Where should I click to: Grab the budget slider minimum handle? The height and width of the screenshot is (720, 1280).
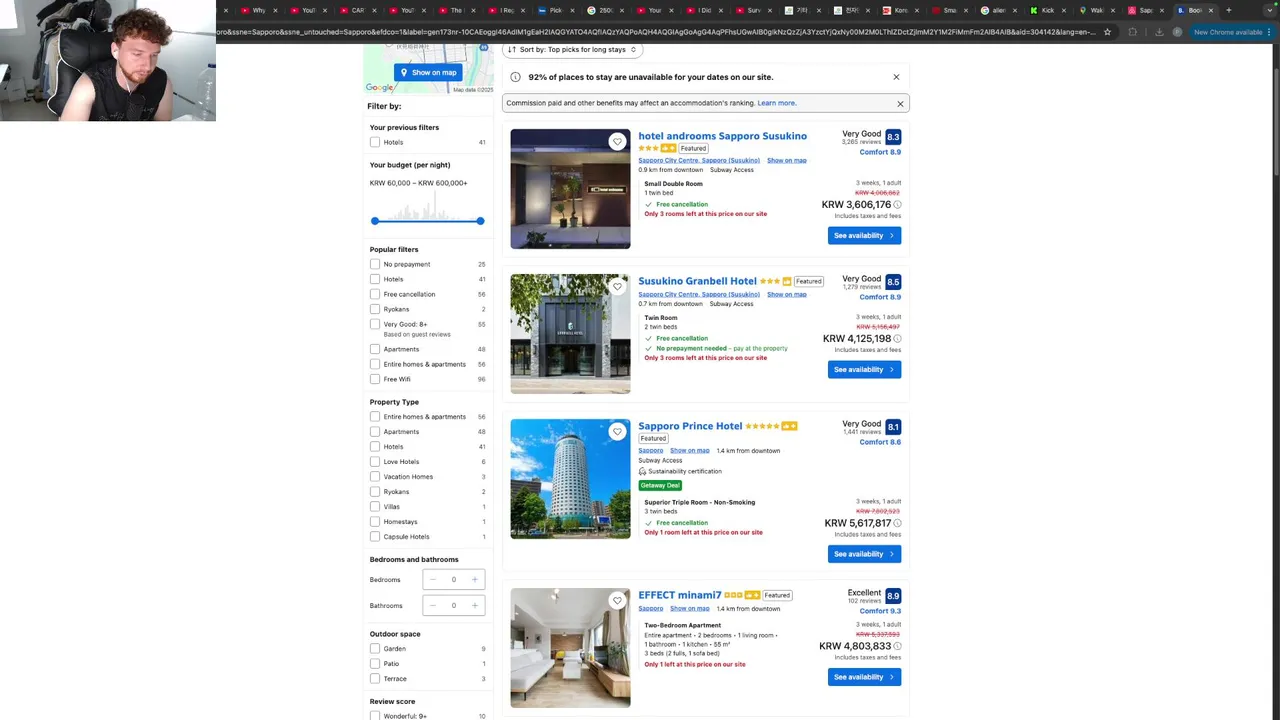[375, 221]
